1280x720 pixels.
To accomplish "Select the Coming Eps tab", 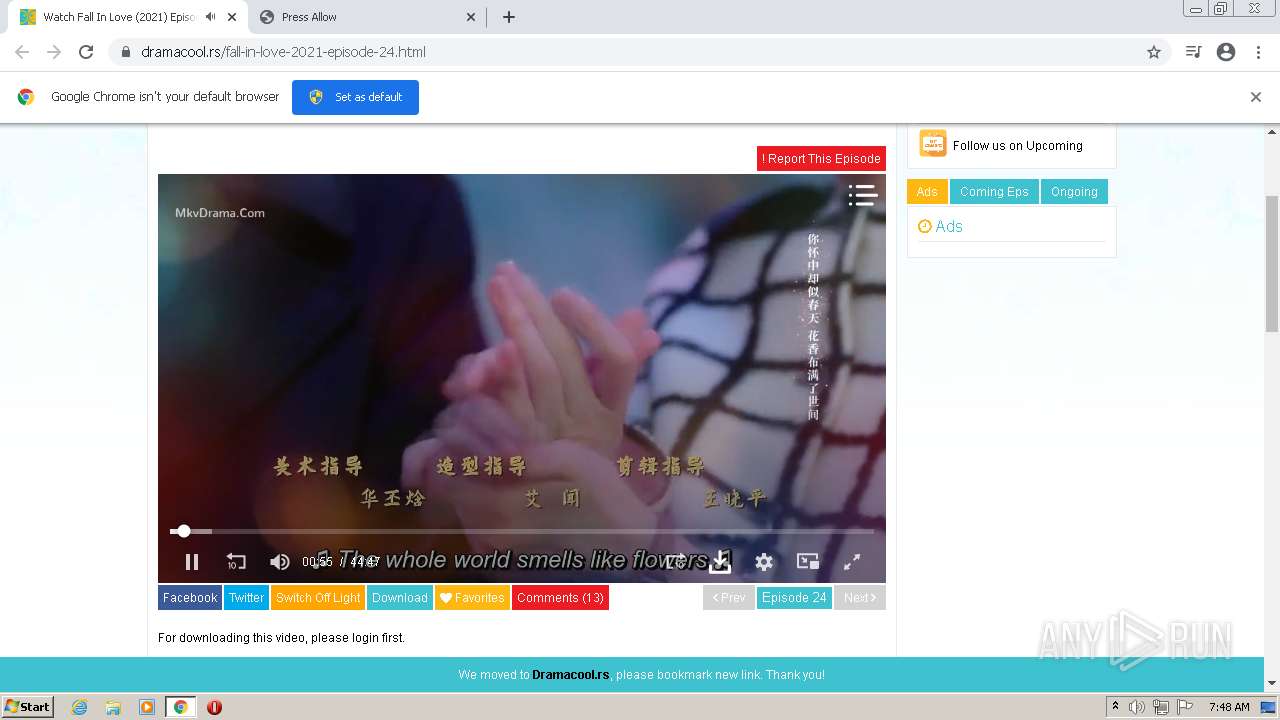I will [x=994, y=192].
